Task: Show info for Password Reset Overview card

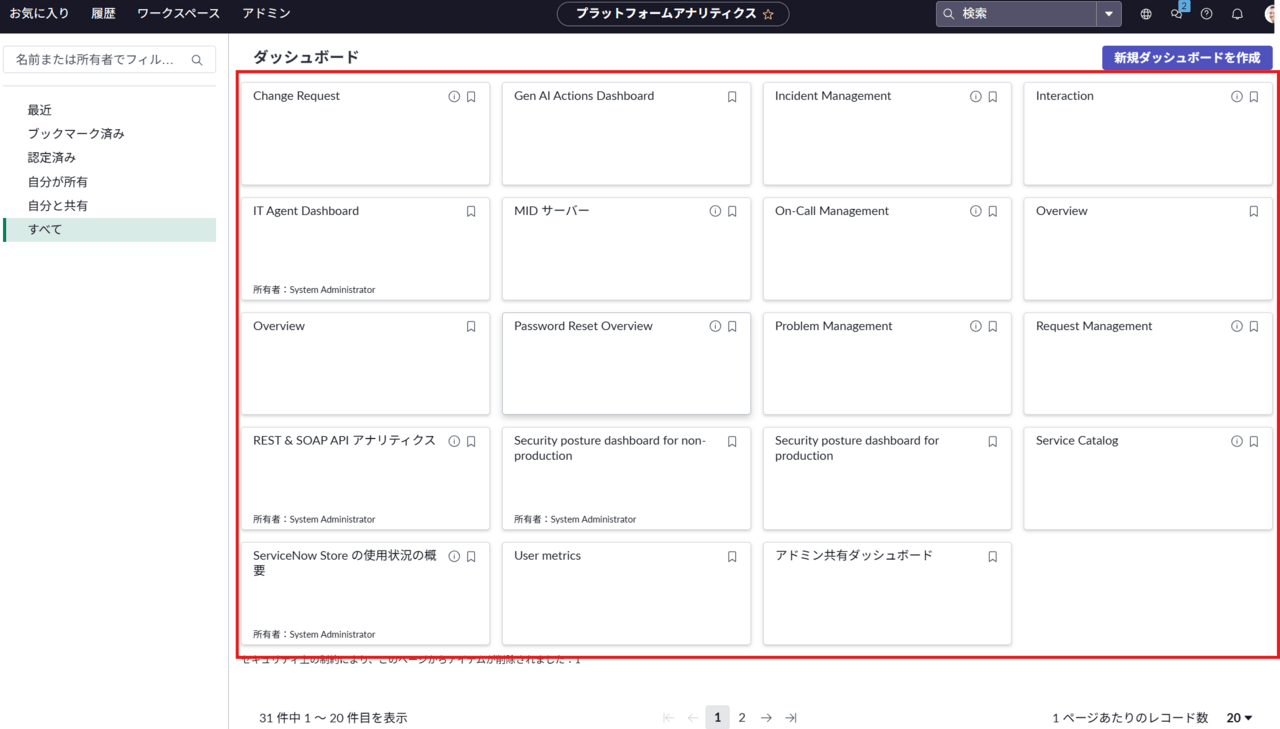Action: tap(715, 327)
